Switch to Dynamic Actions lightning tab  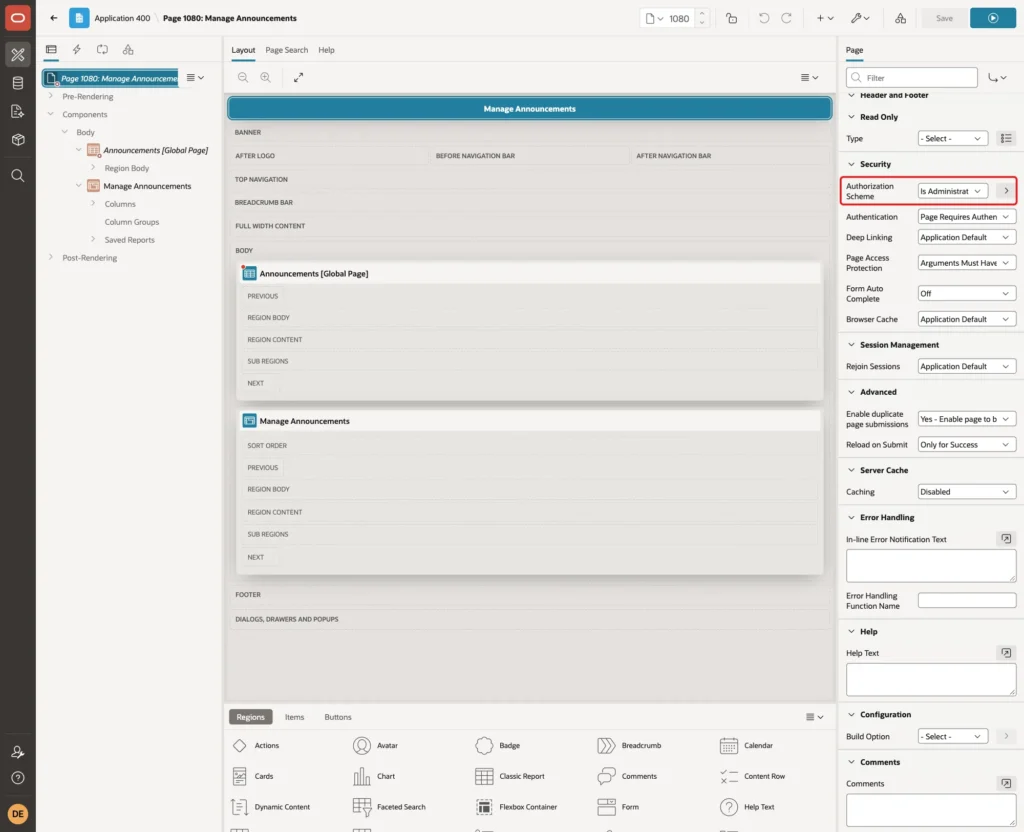pyautogui.click(x=76, y=50)
